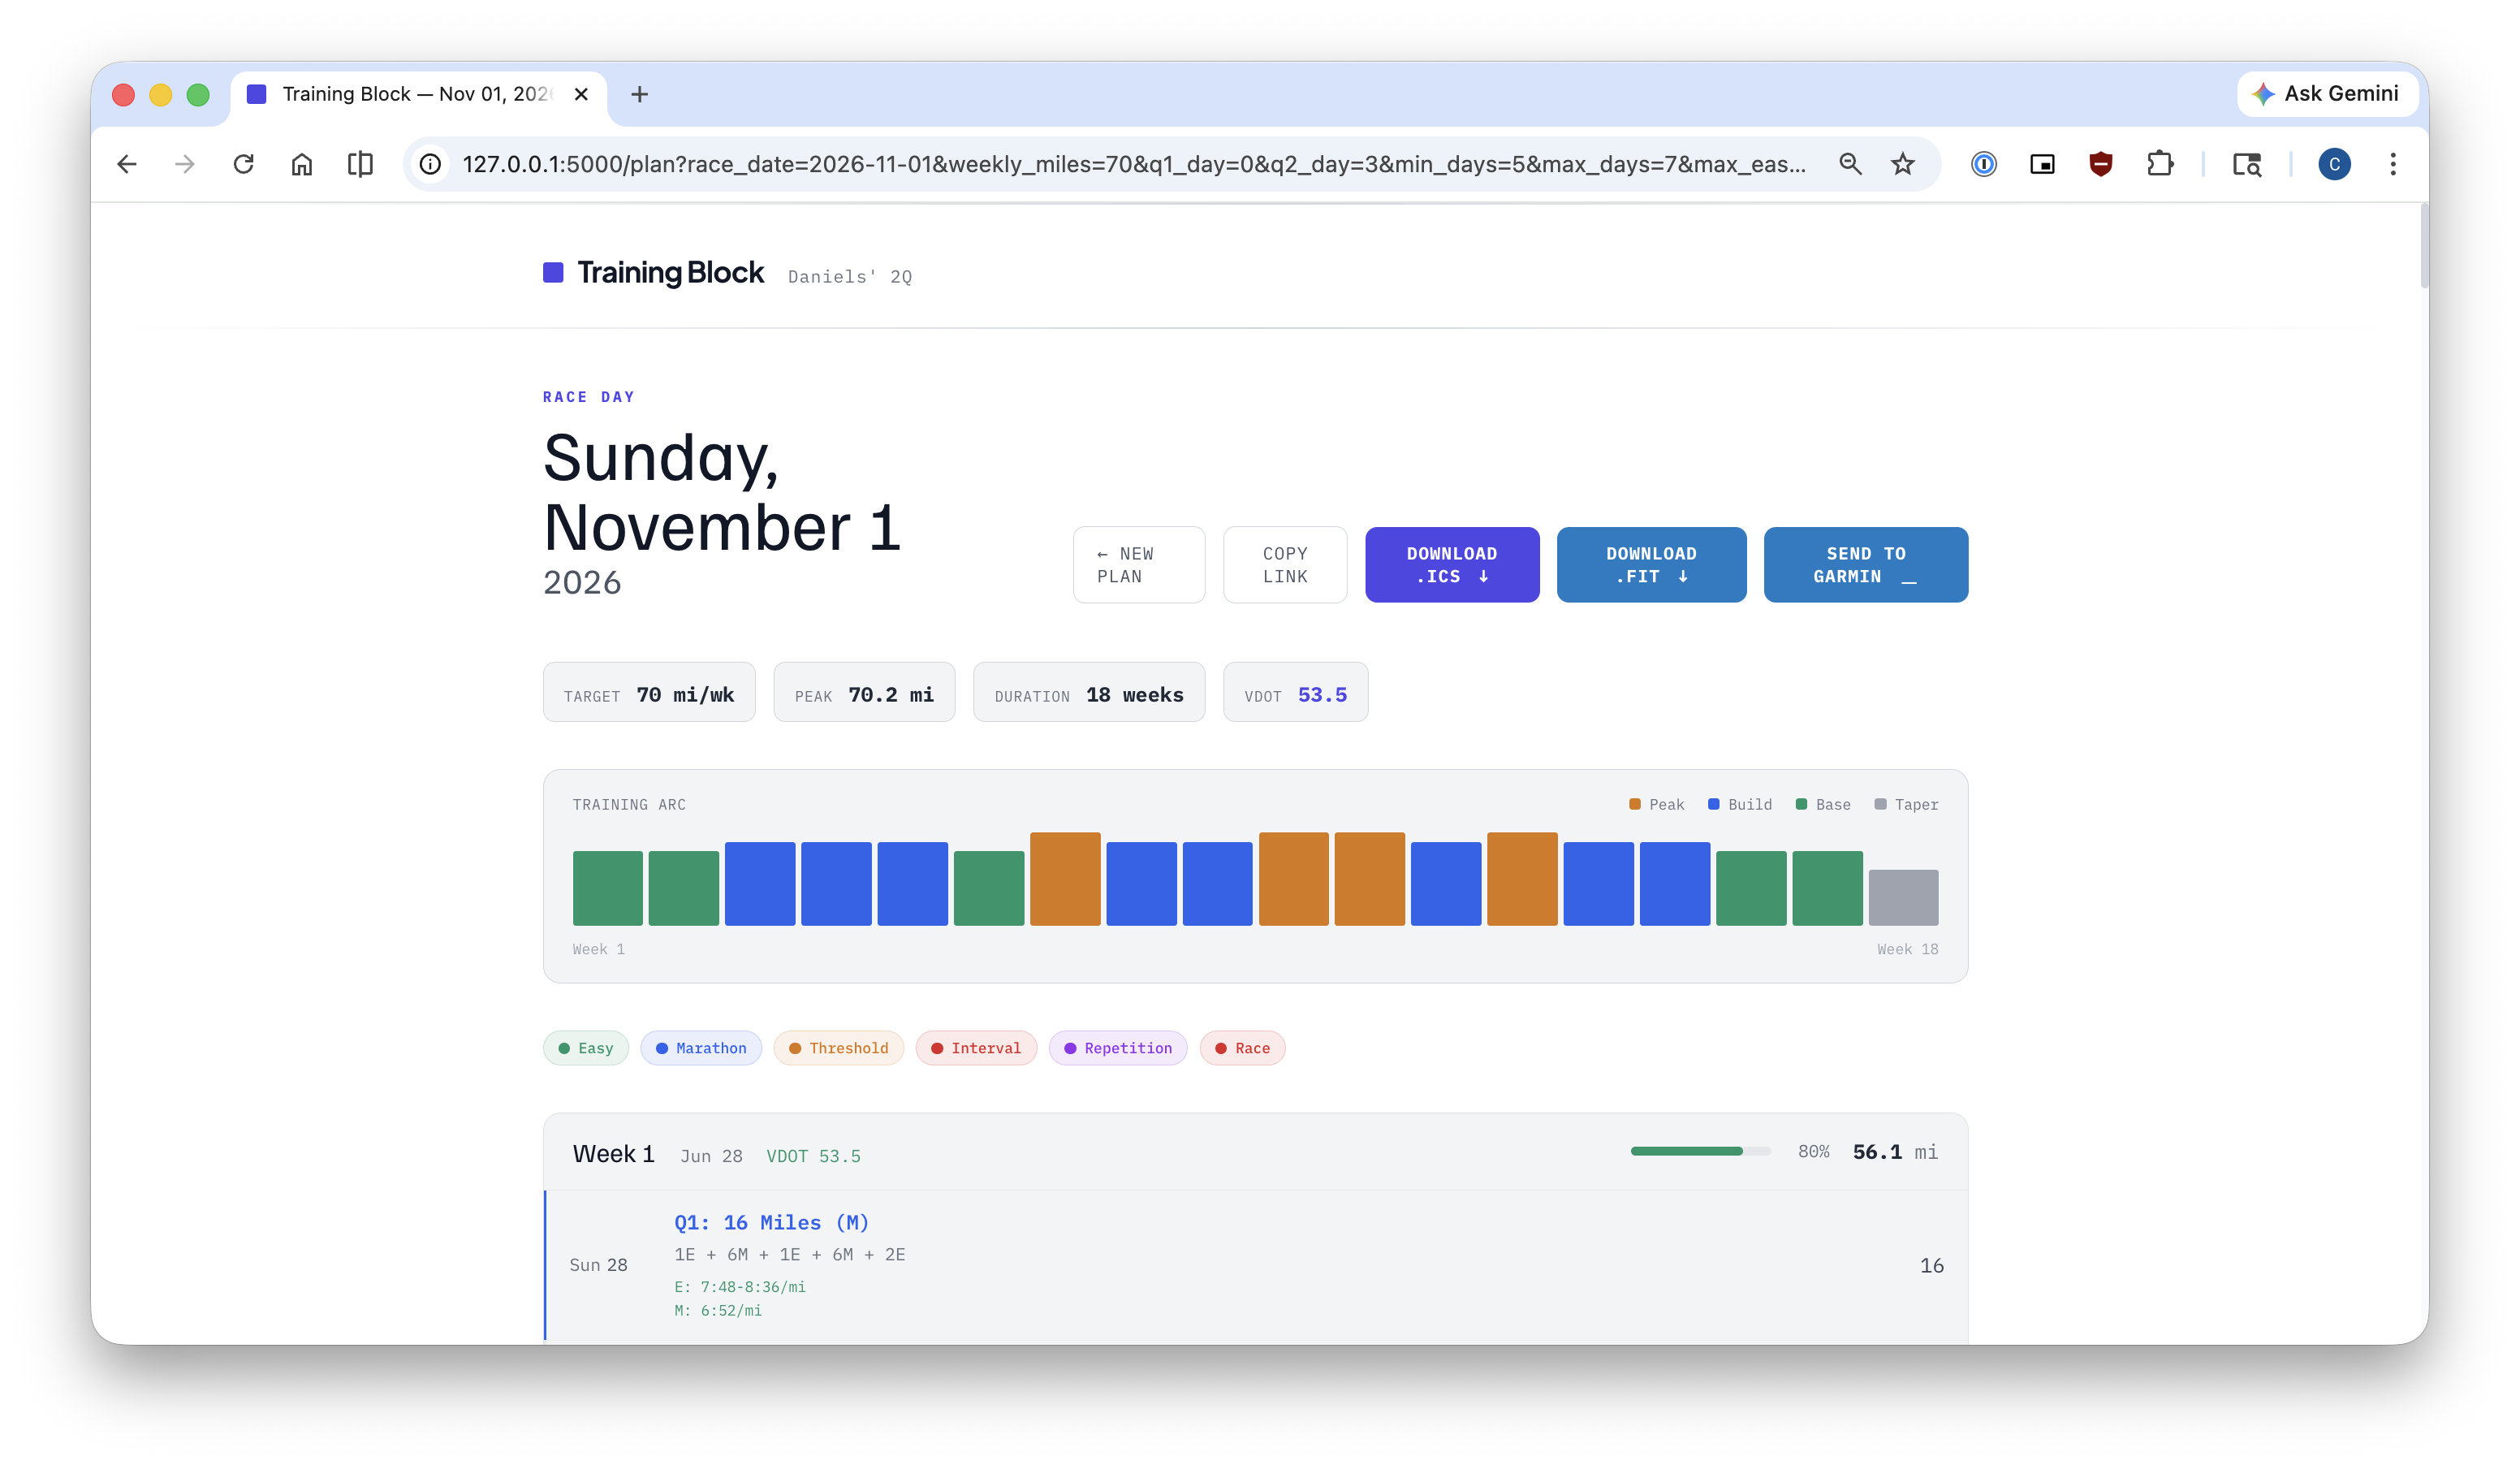Click the browser reload icon
Image resolution: width=2520 pixels, height=1465 pixels.
pyautogui.click(x=243, y=164)
